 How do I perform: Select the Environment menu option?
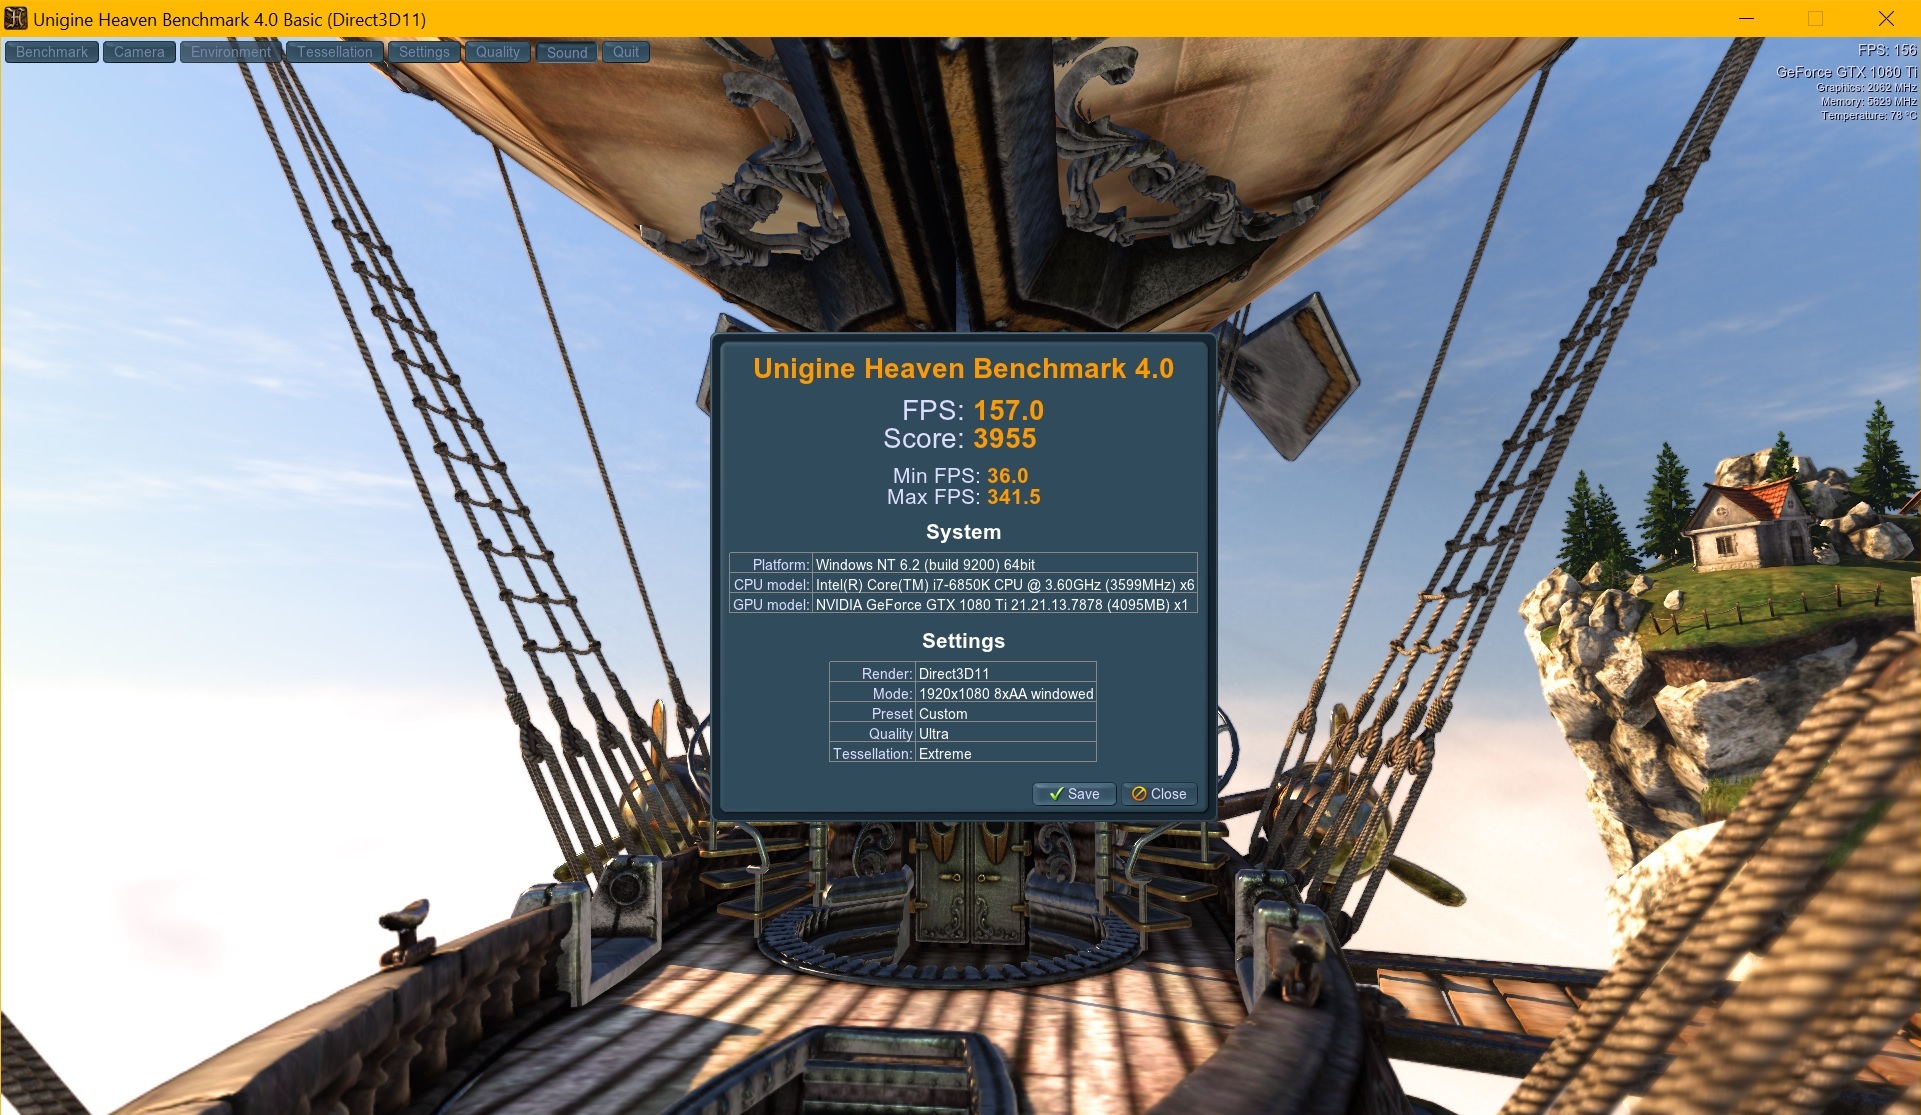[228, 52]
